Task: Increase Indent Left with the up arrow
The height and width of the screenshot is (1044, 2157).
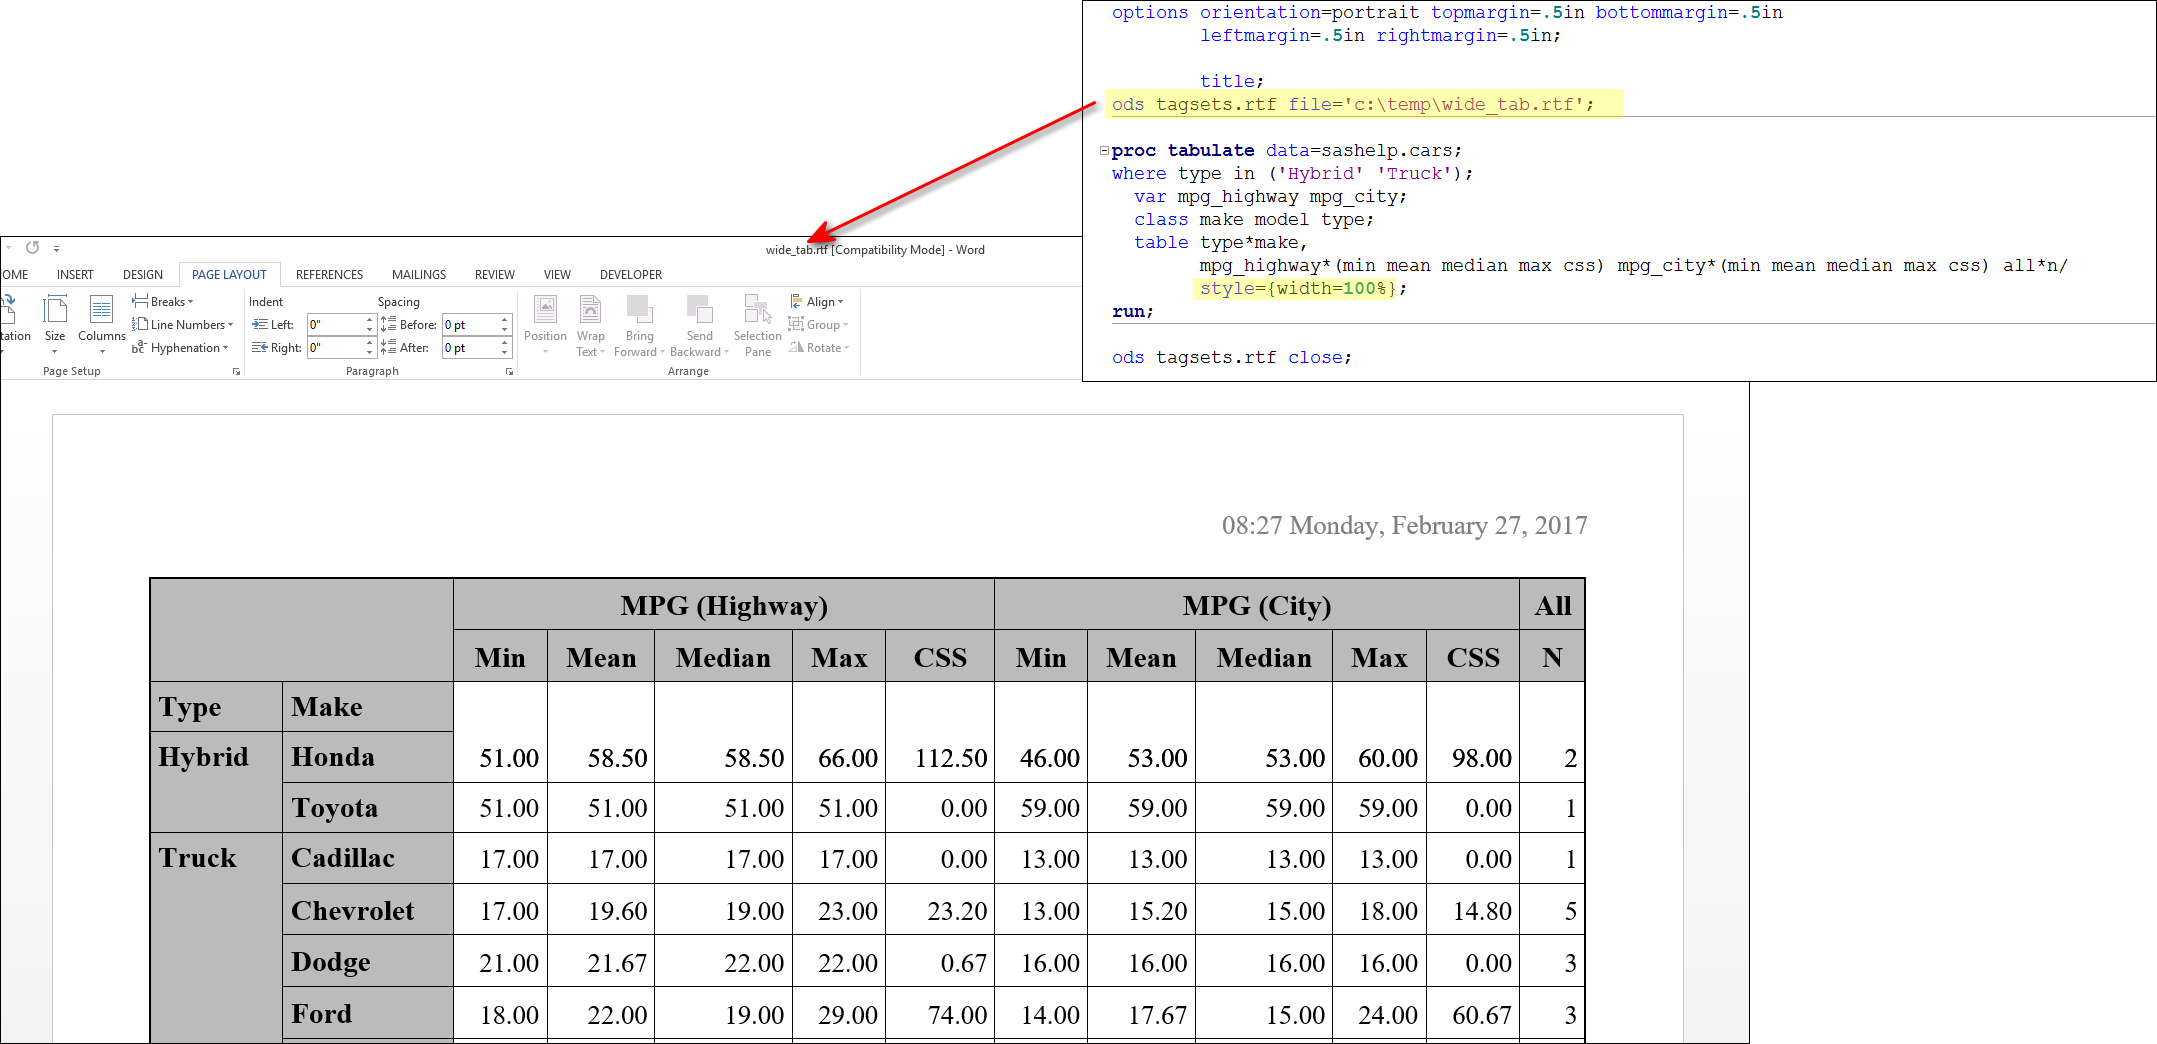Action: tap(370, 319)
